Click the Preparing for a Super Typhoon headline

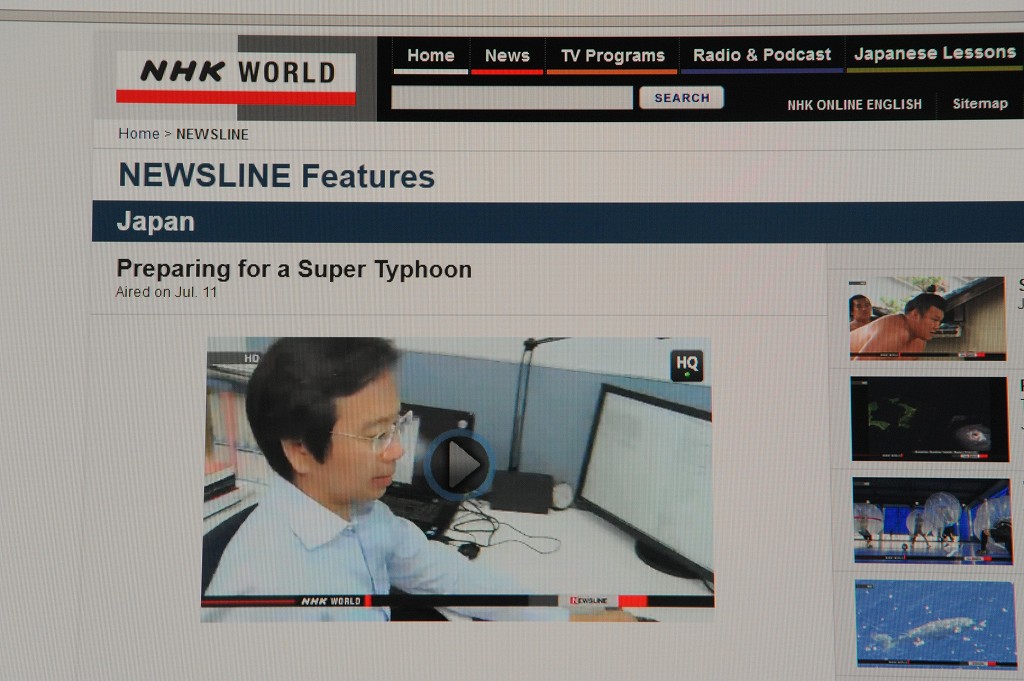[294, 269]
